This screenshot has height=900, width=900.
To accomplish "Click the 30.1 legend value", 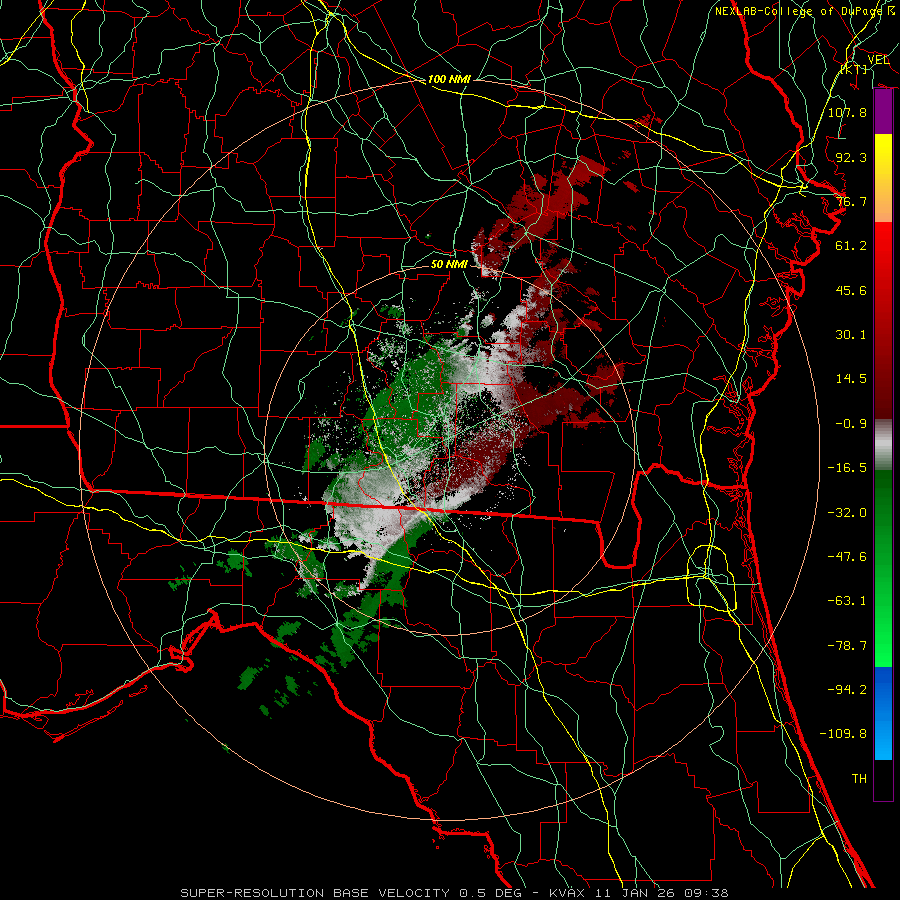I will click(x=851, y=335).
